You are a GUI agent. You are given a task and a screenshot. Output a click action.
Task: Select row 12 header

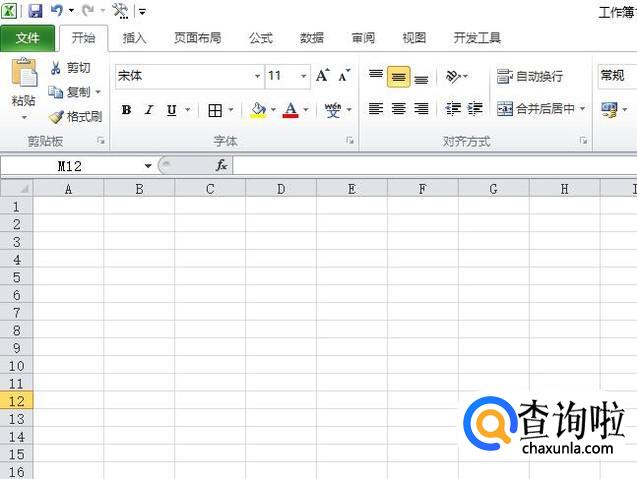pyautogui.click(x=17, y=401)
